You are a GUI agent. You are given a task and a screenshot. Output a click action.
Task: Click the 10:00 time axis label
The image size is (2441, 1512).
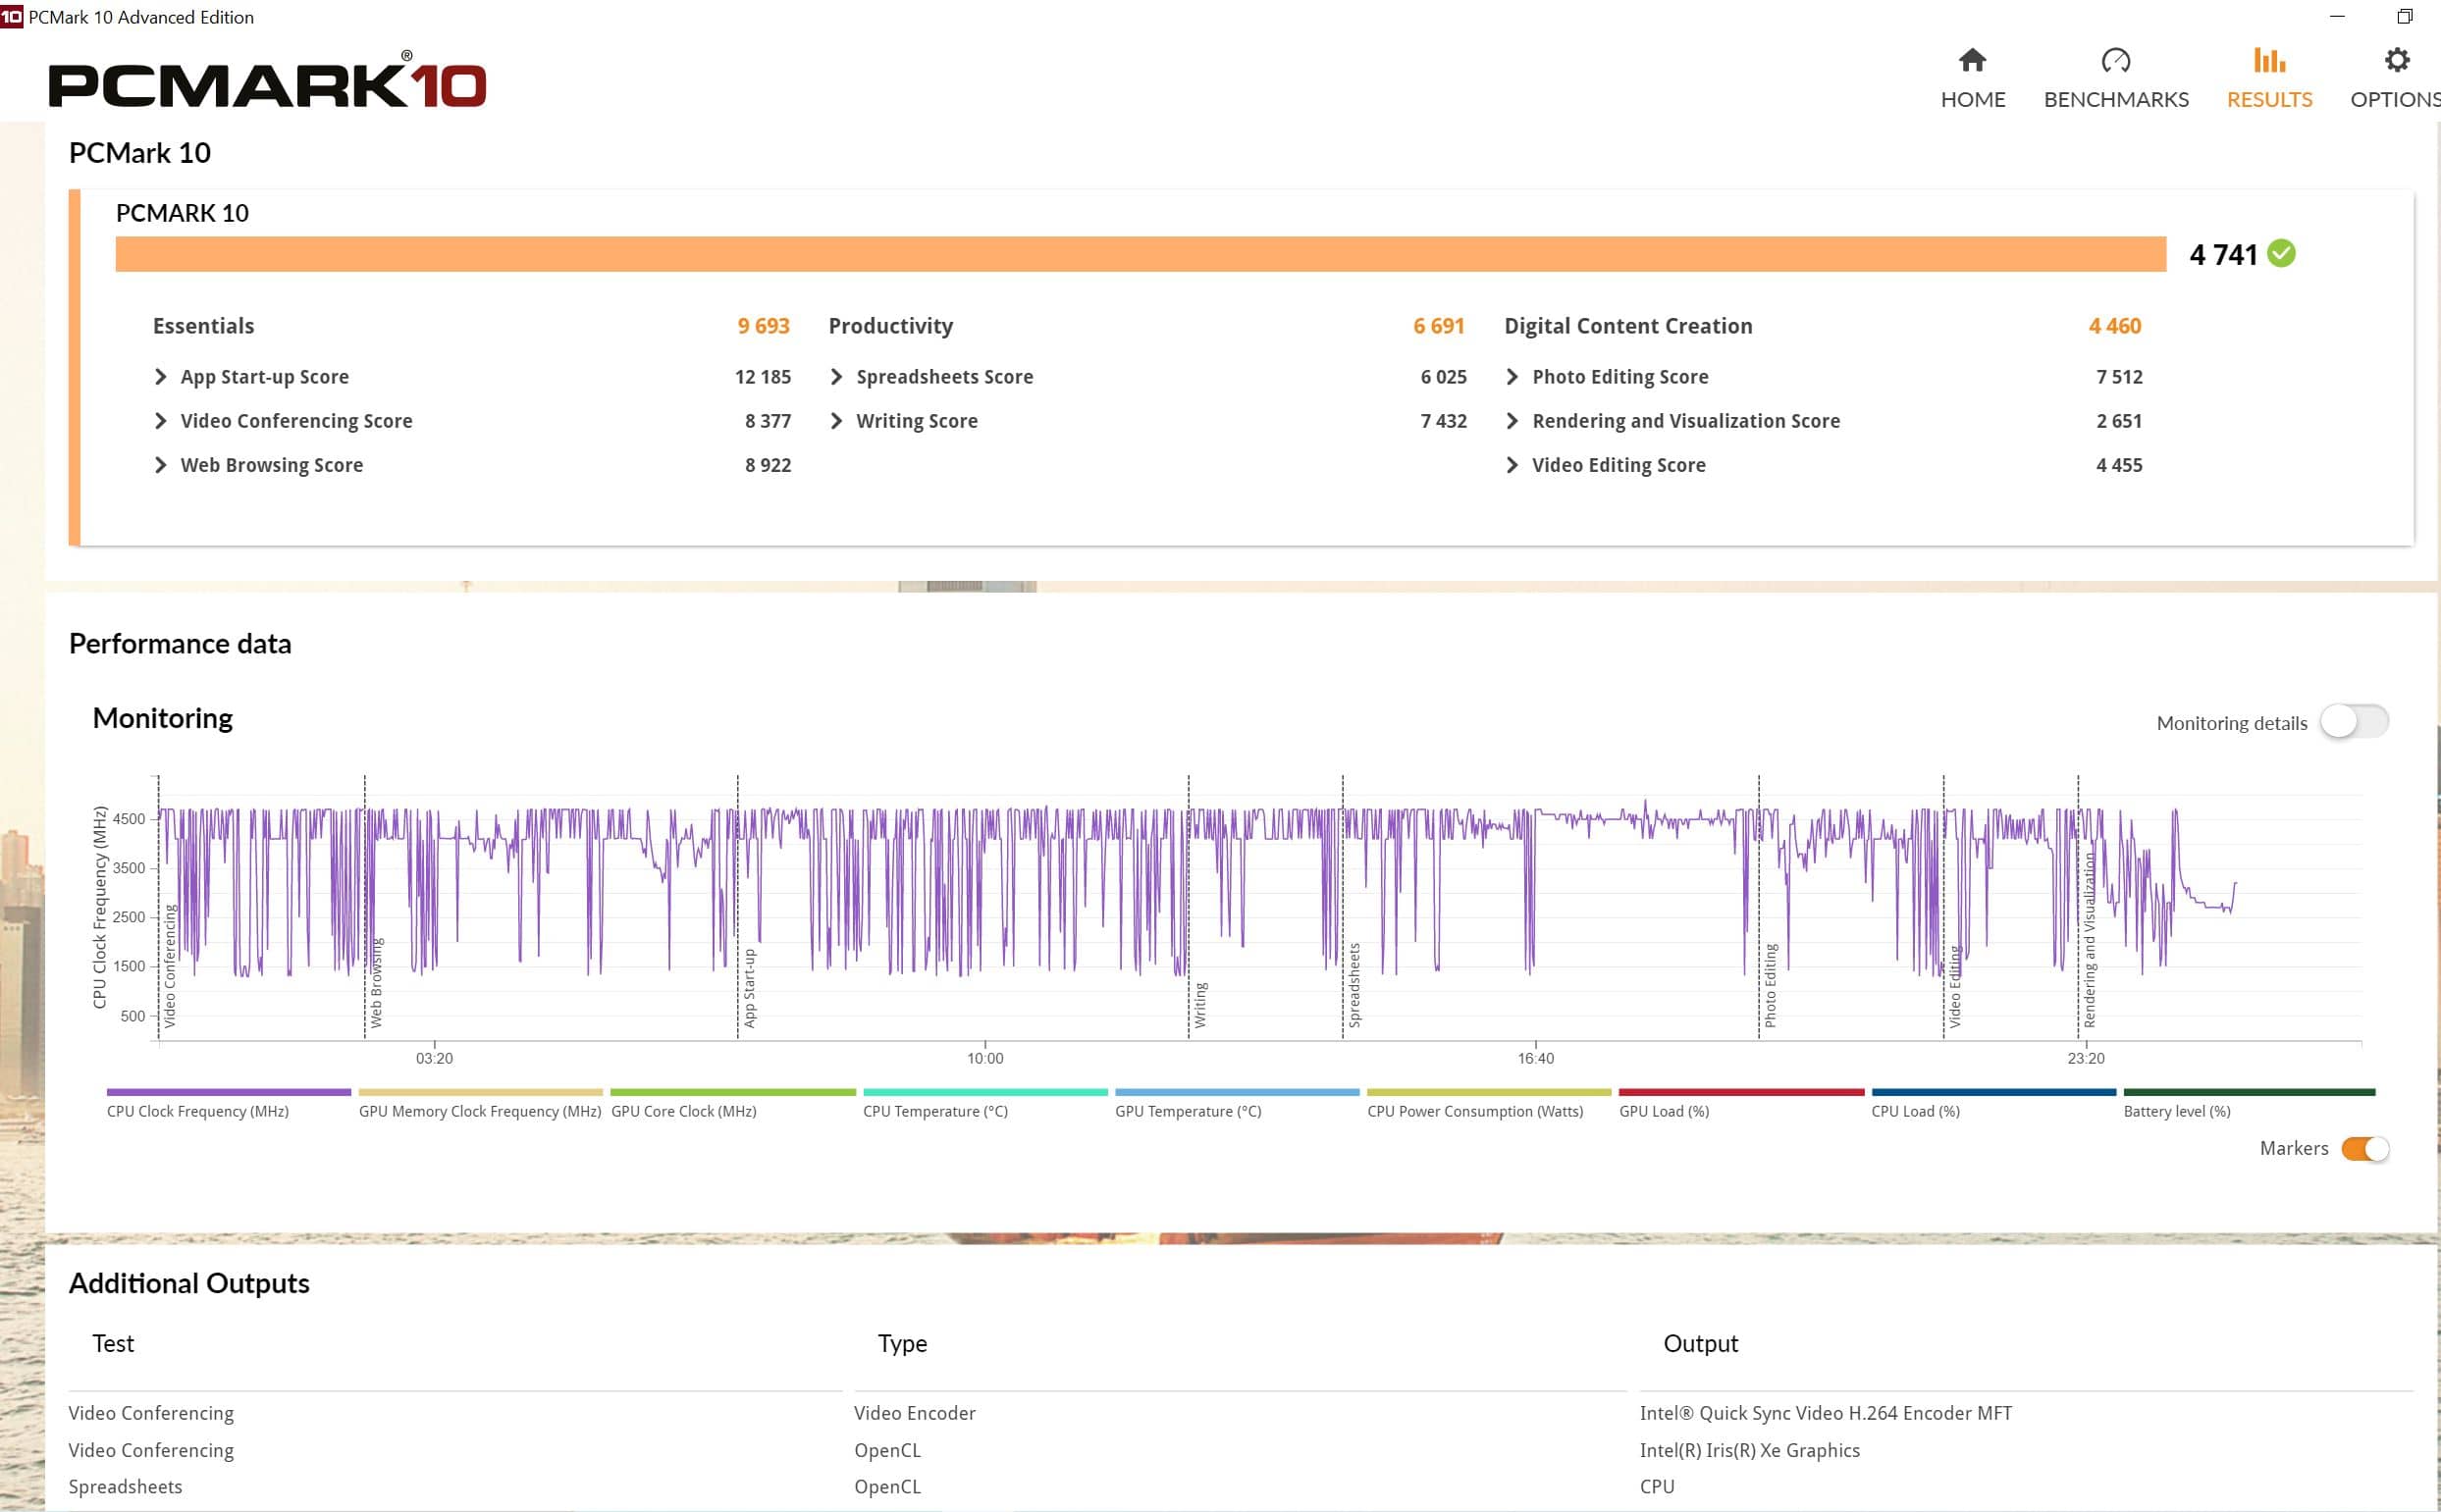pyautogui.click(x=984, y=1058)
